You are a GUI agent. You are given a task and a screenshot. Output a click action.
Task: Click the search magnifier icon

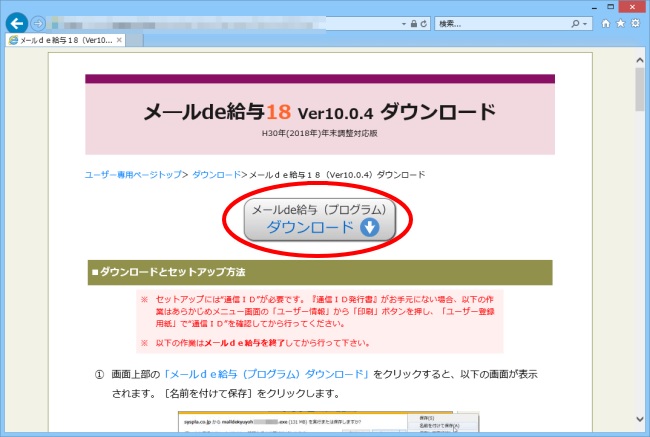click(x=575, y=24)
